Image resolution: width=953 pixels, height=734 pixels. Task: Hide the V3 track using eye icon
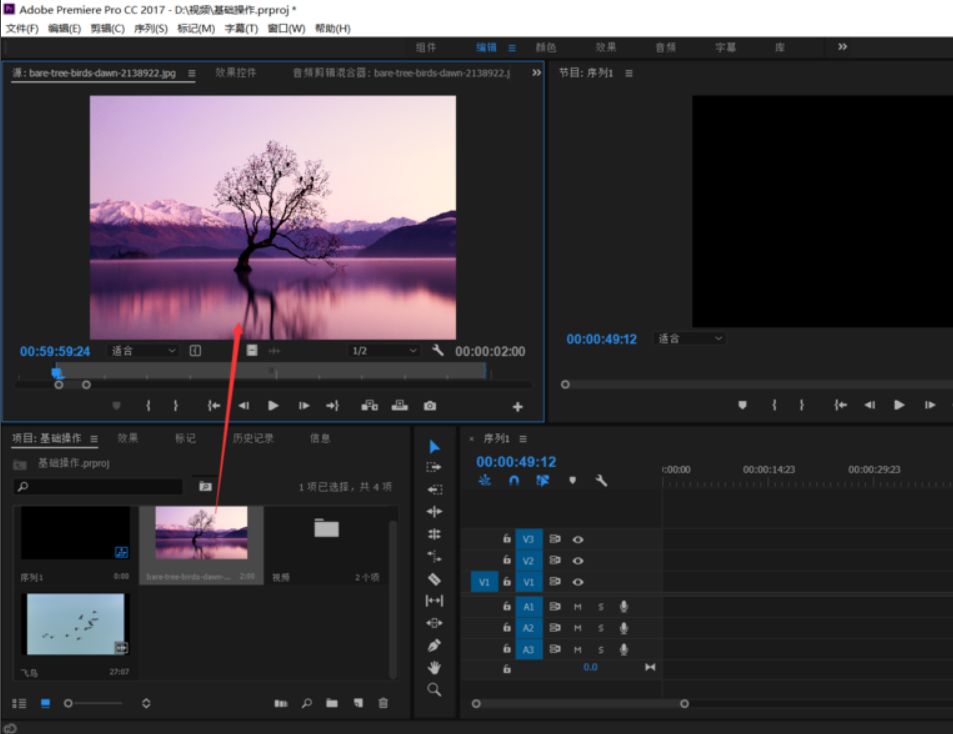tap(578, 539)
